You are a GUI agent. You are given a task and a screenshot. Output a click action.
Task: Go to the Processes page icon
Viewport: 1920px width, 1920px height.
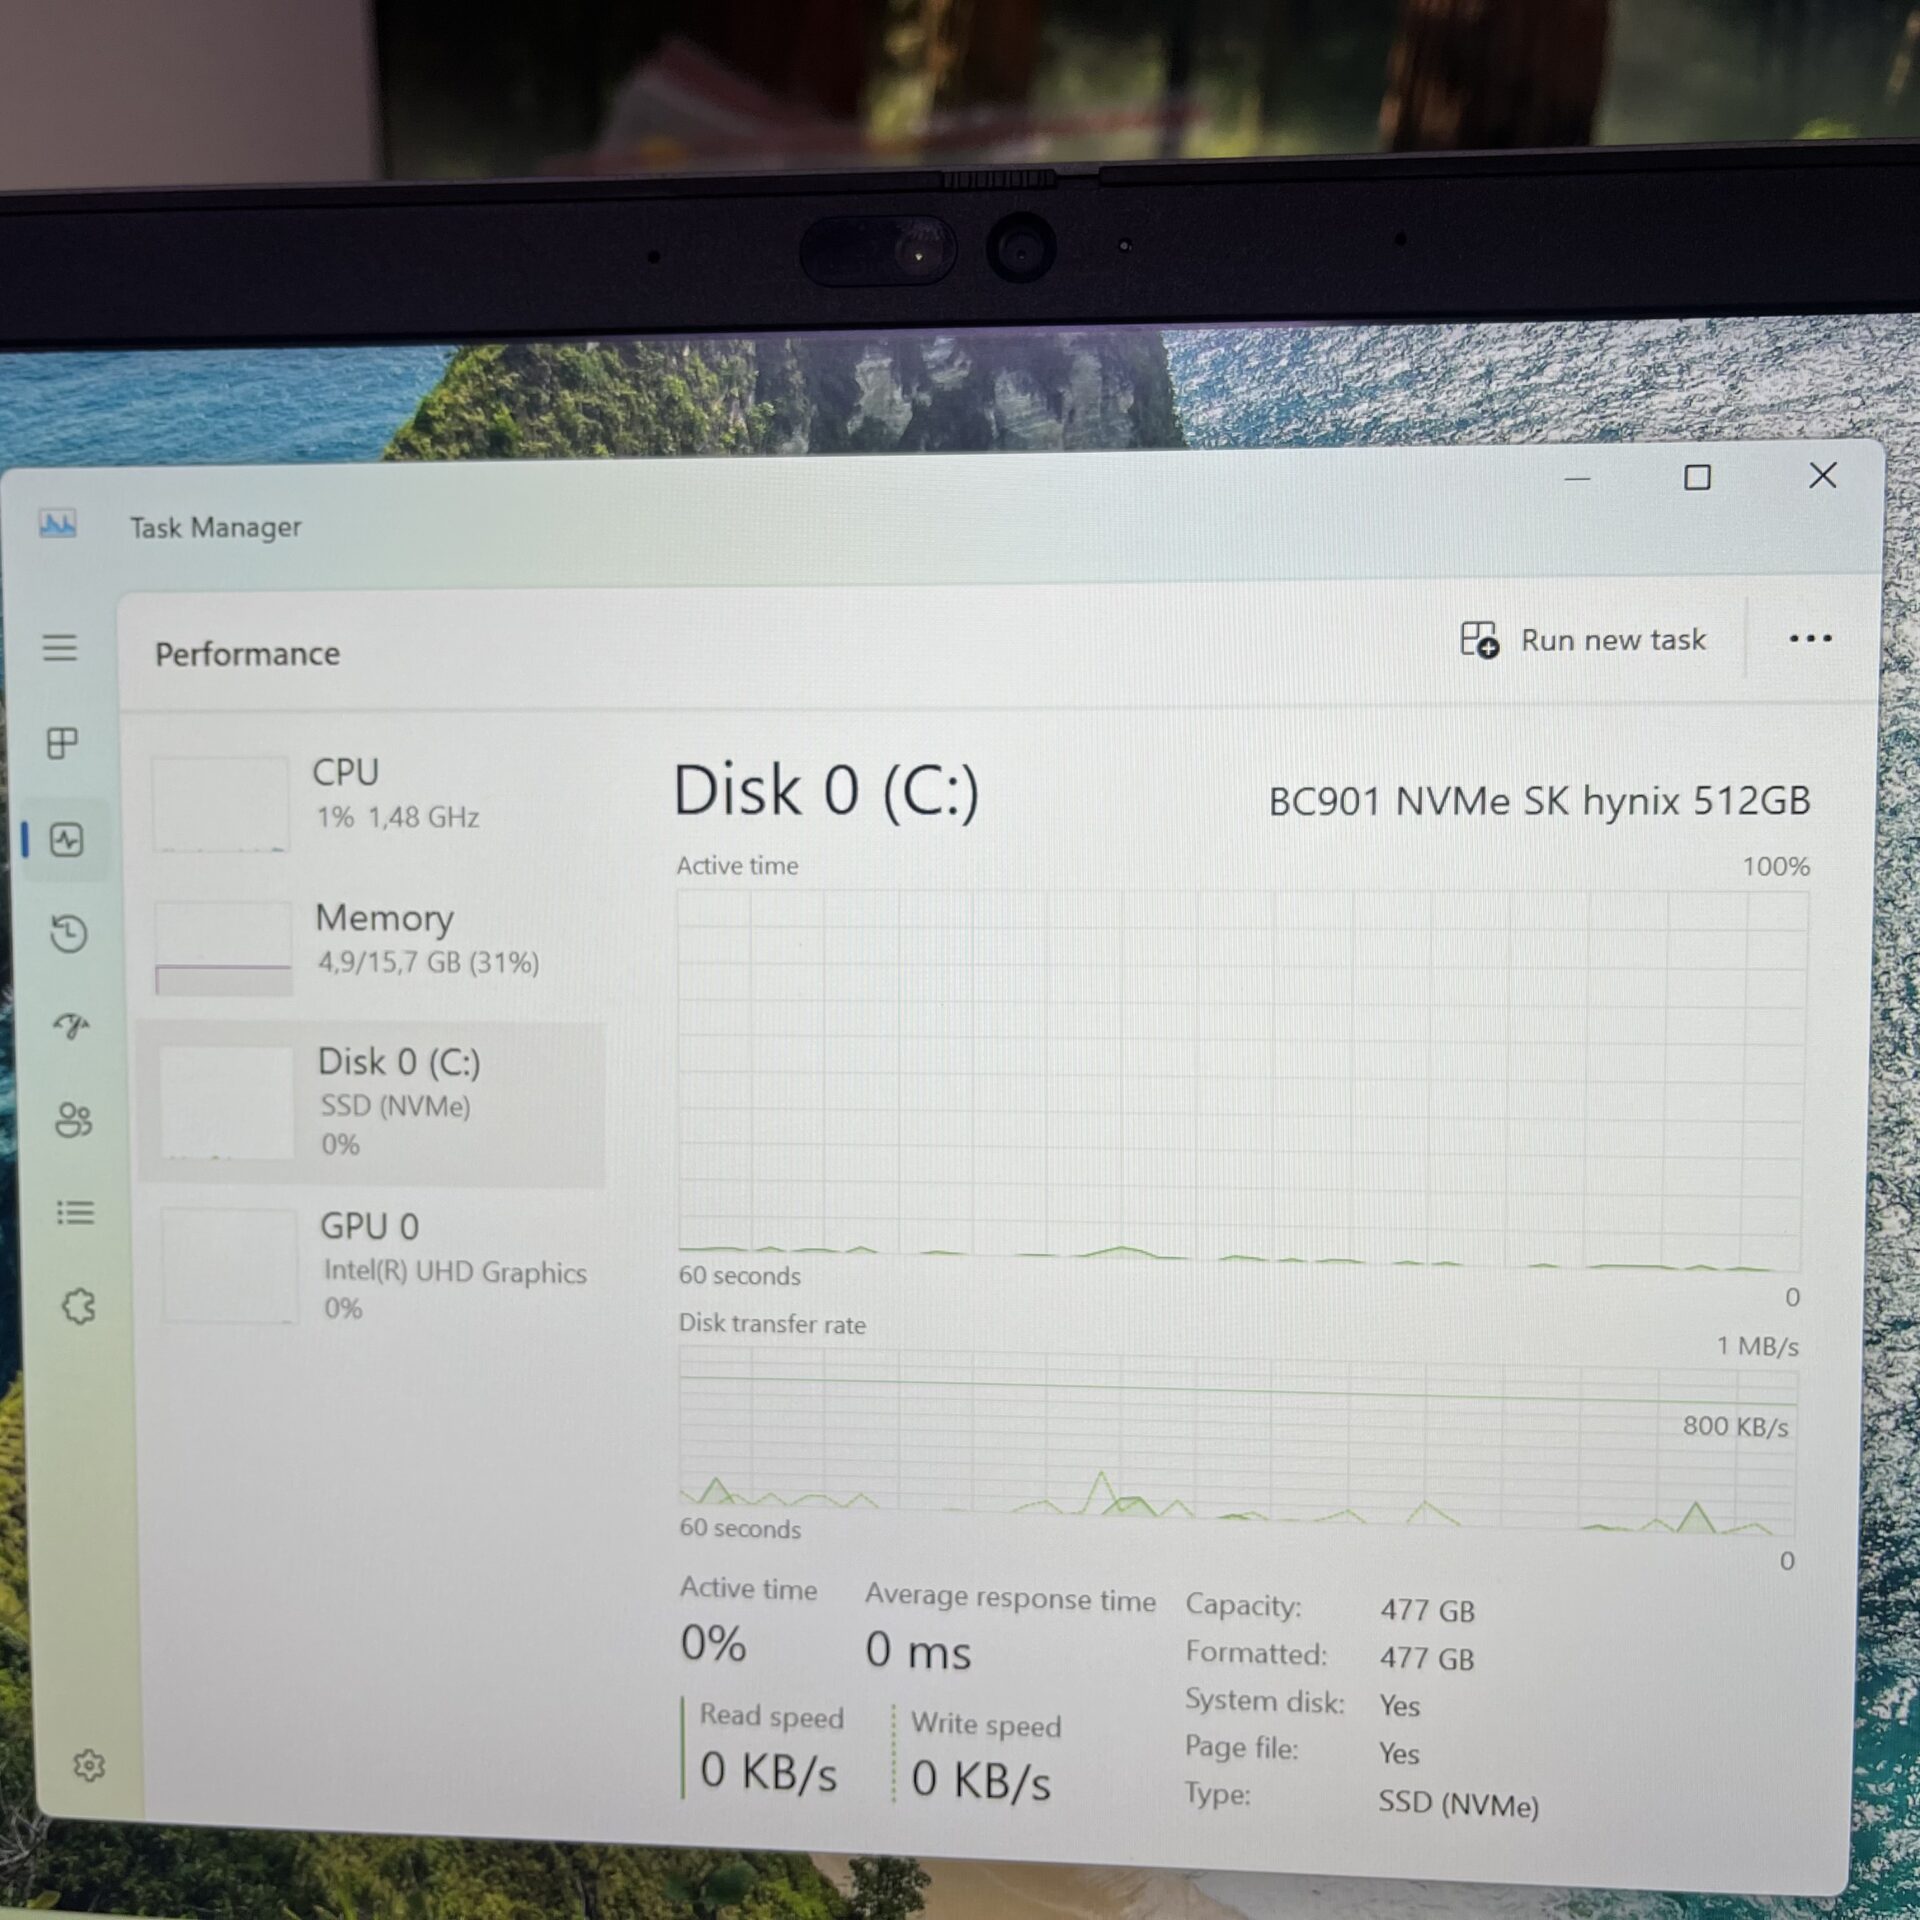pyautogui.click(x=63, y=743)
